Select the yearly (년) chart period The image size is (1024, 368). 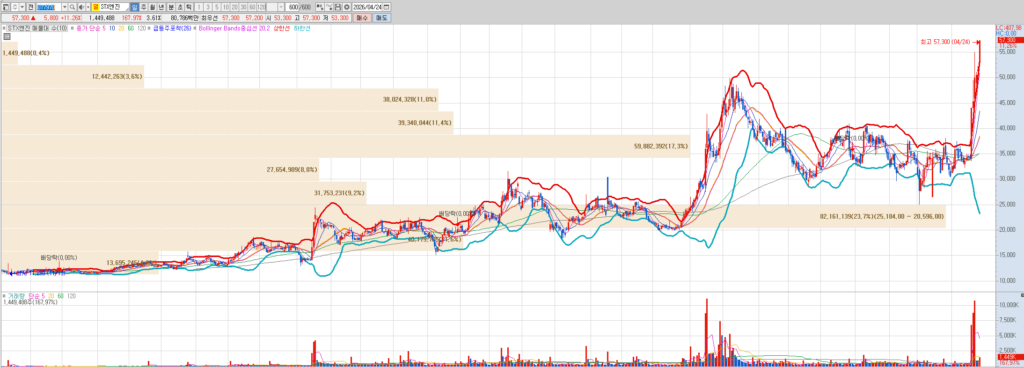pos(162,7)
